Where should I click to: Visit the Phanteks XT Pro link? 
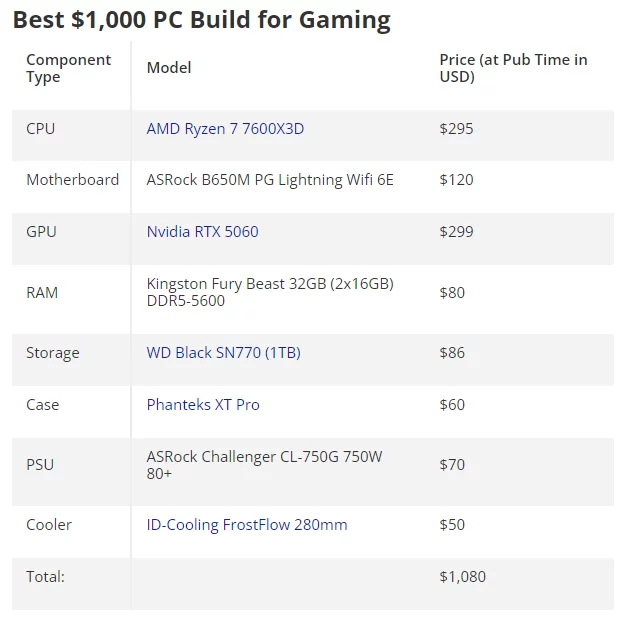pyautogui.click(x=203, y=405)
